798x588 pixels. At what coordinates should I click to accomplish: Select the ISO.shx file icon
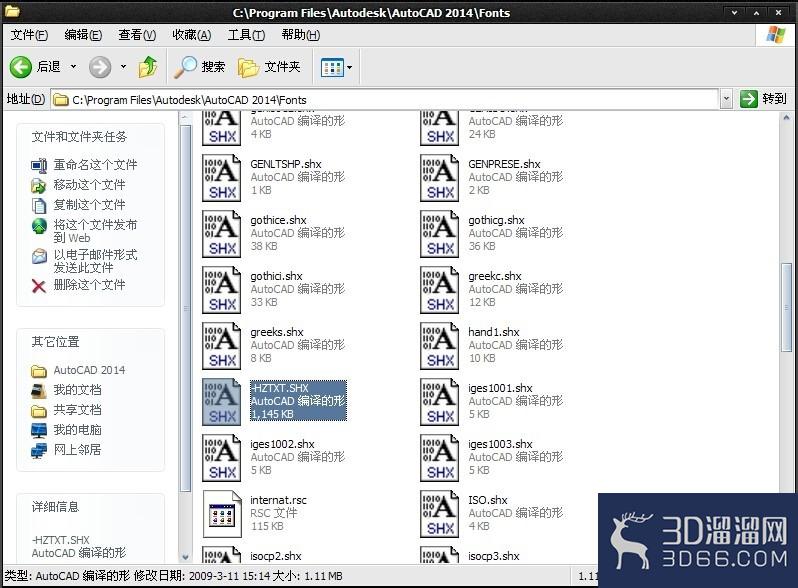coord(439,514)
